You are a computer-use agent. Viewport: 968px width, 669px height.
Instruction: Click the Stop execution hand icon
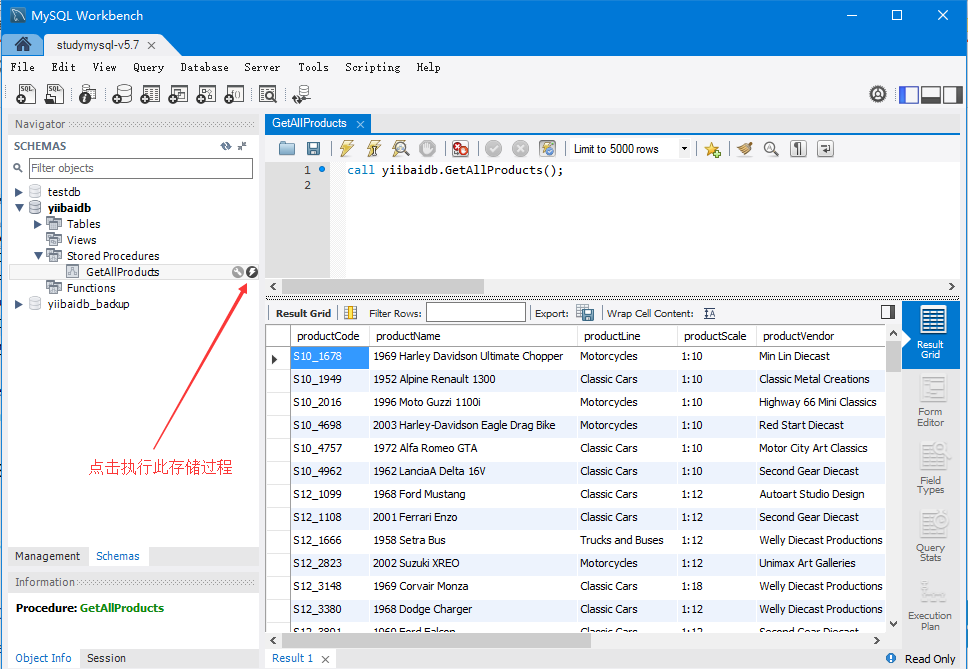coord(427,149)
